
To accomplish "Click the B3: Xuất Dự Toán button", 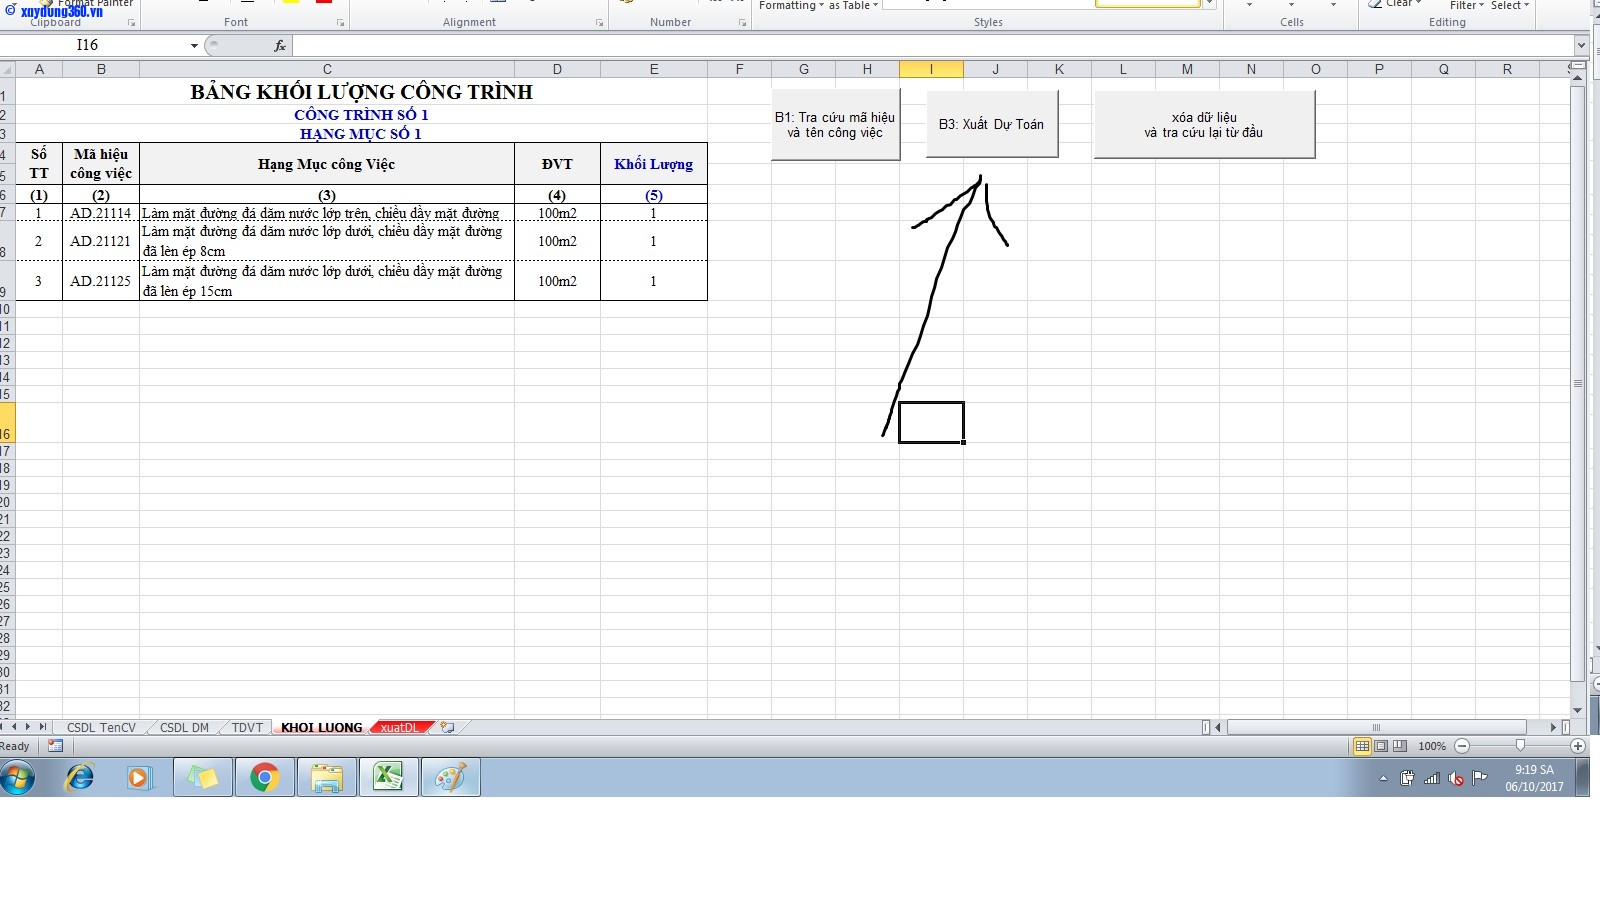I will click(991, 124).
